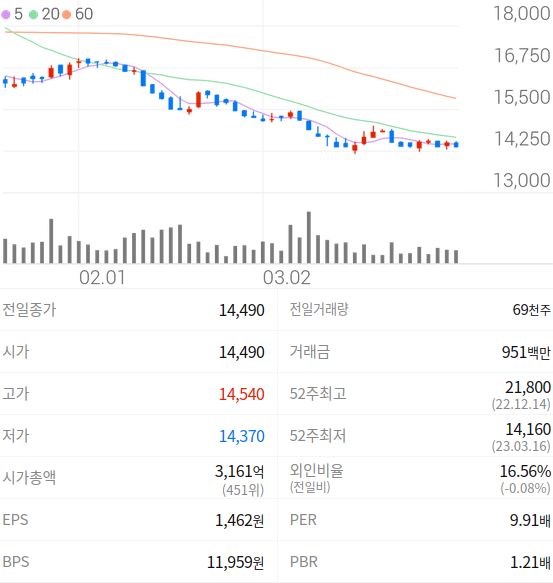
Task: Click the trading value 951백만
Action: [x=526, y=352]
